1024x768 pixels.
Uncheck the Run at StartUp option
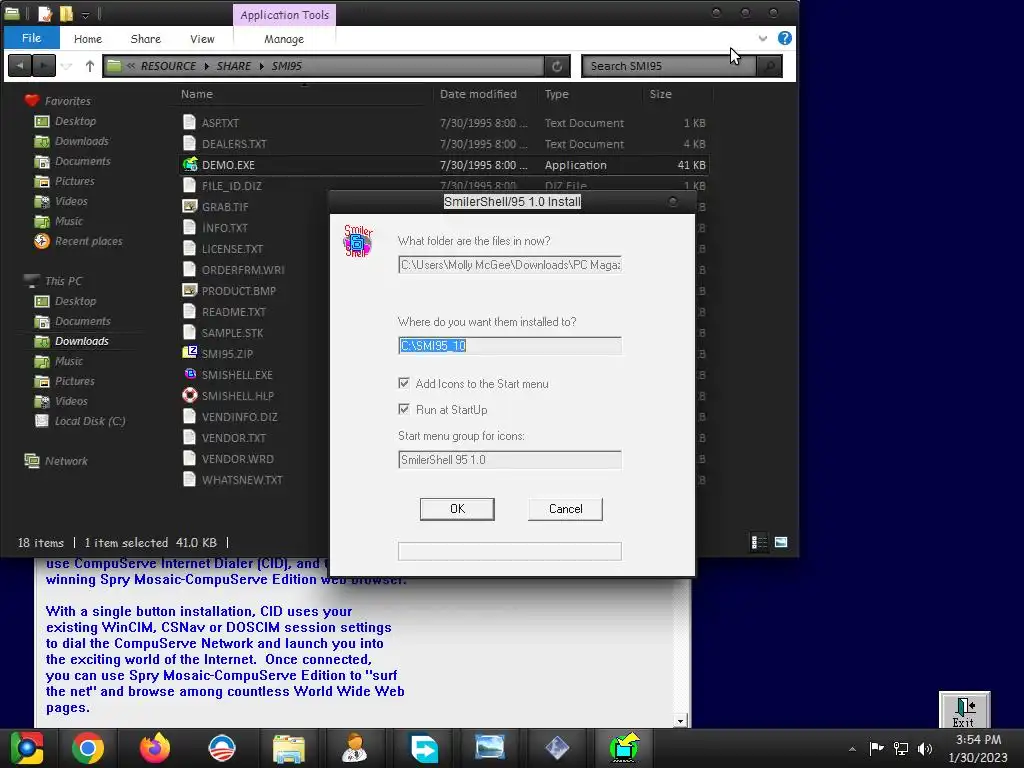(404, 409)
